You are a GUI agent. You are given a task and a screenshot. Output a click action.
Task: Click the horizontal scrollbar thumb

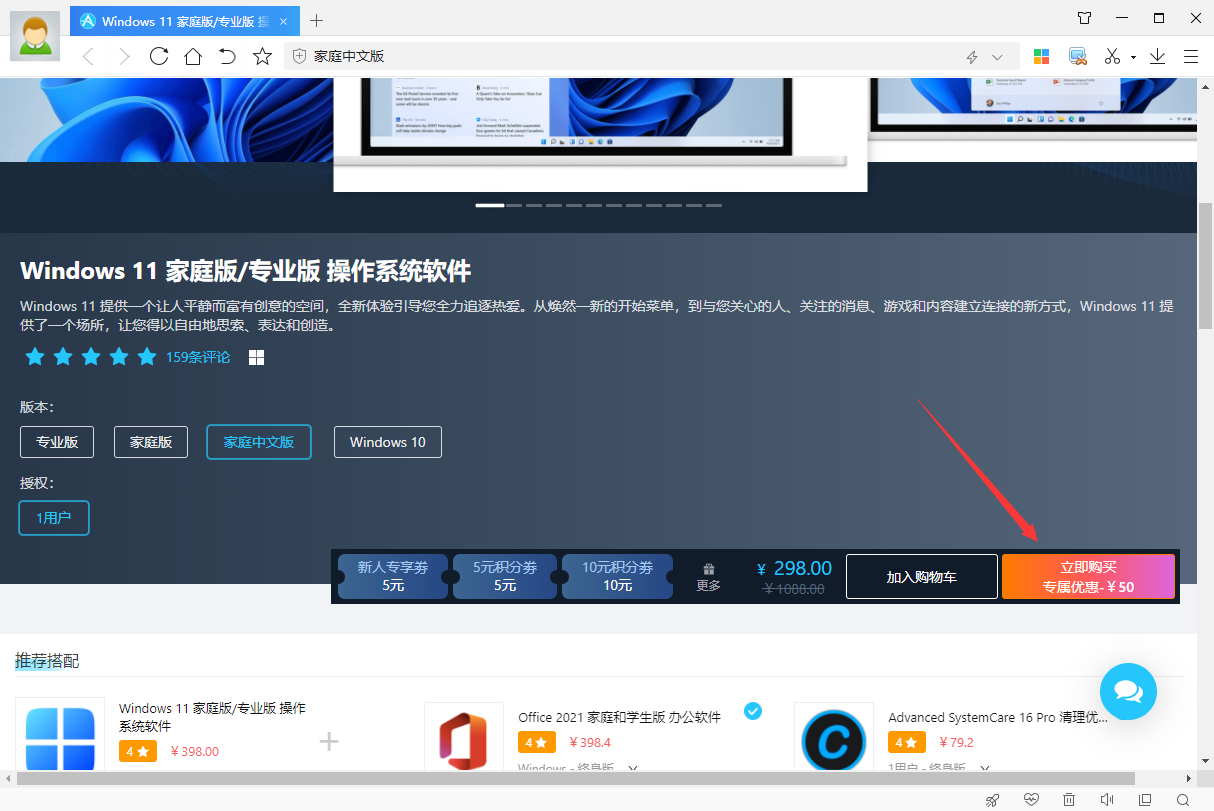point(576,778)
